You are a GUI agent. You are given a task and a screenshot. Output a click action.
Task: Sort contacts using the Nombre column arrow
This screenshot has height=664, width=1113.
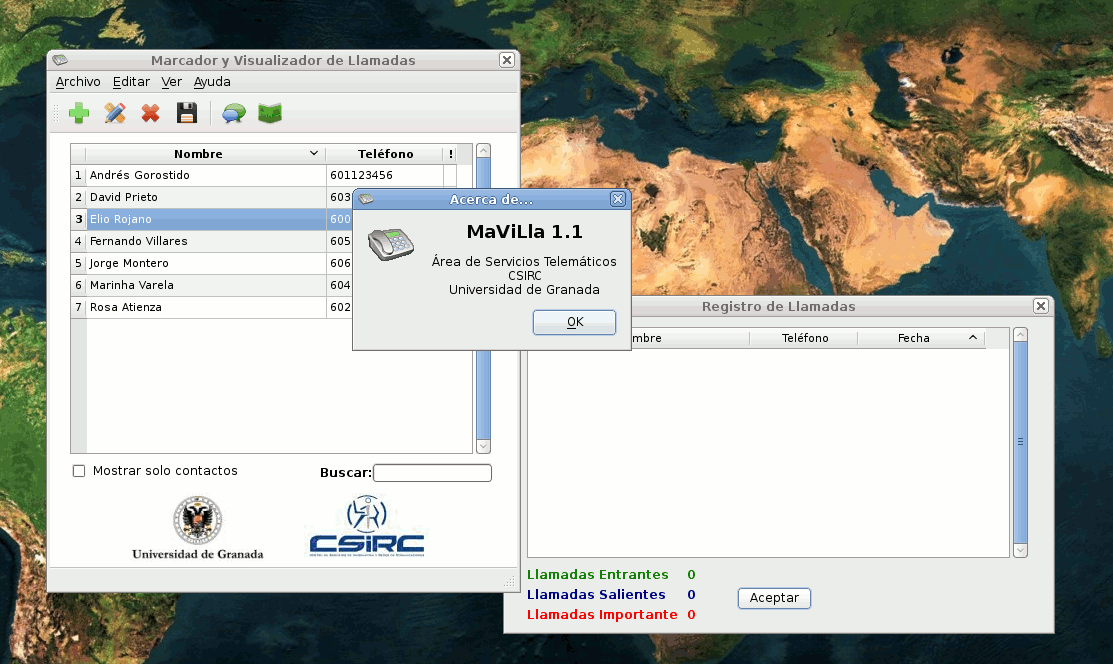coord(314,154)
